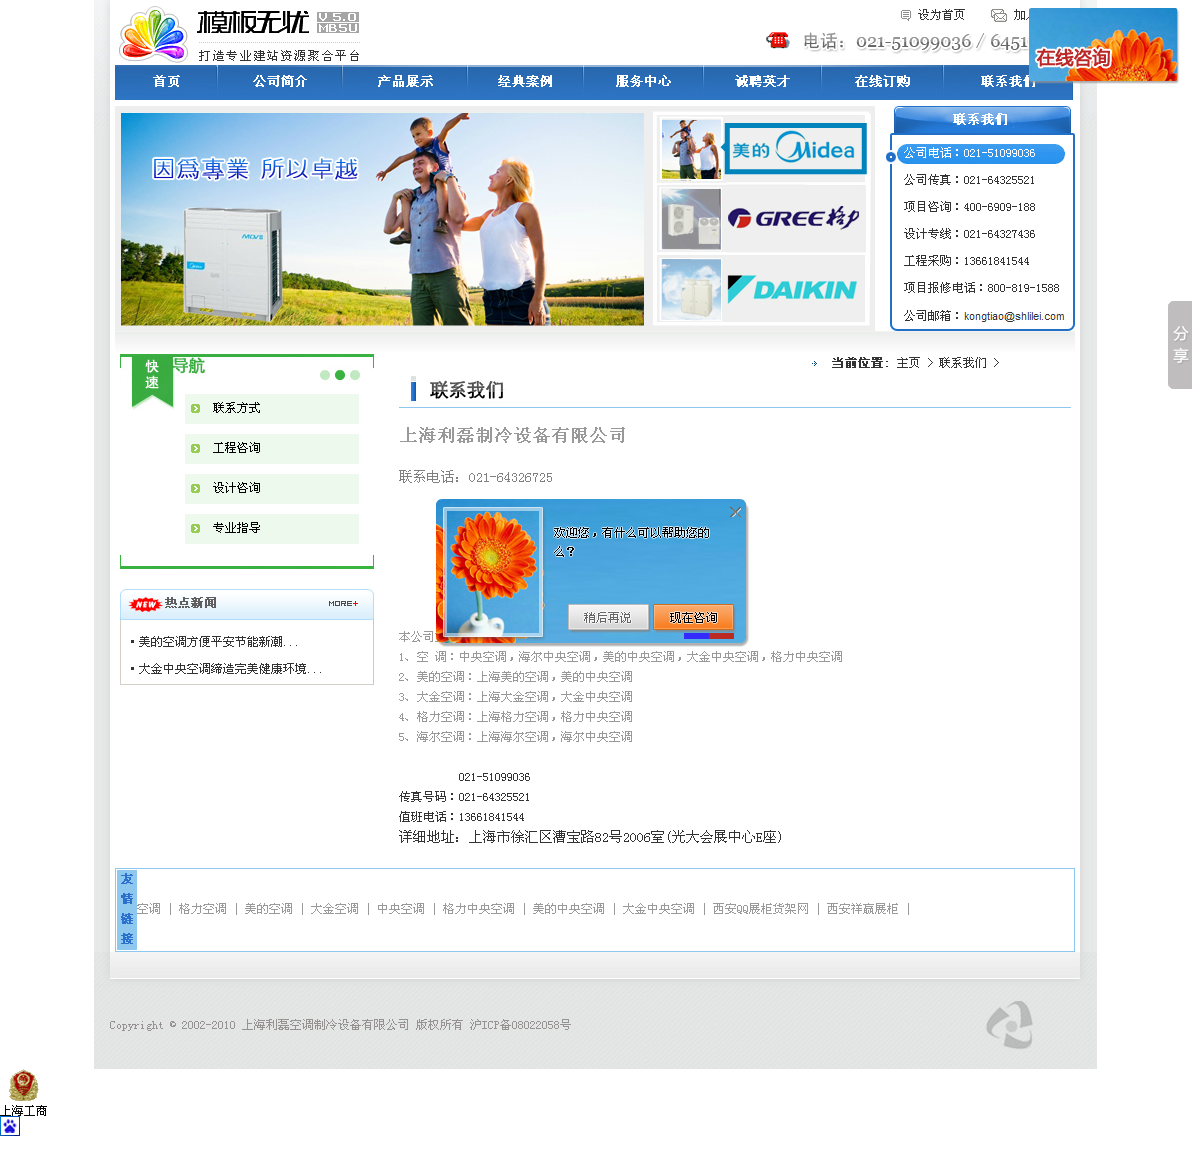The image size is (1192, 1152).
Task: Click the 模板无忧 colorful logo
Action: click(153, 35)
